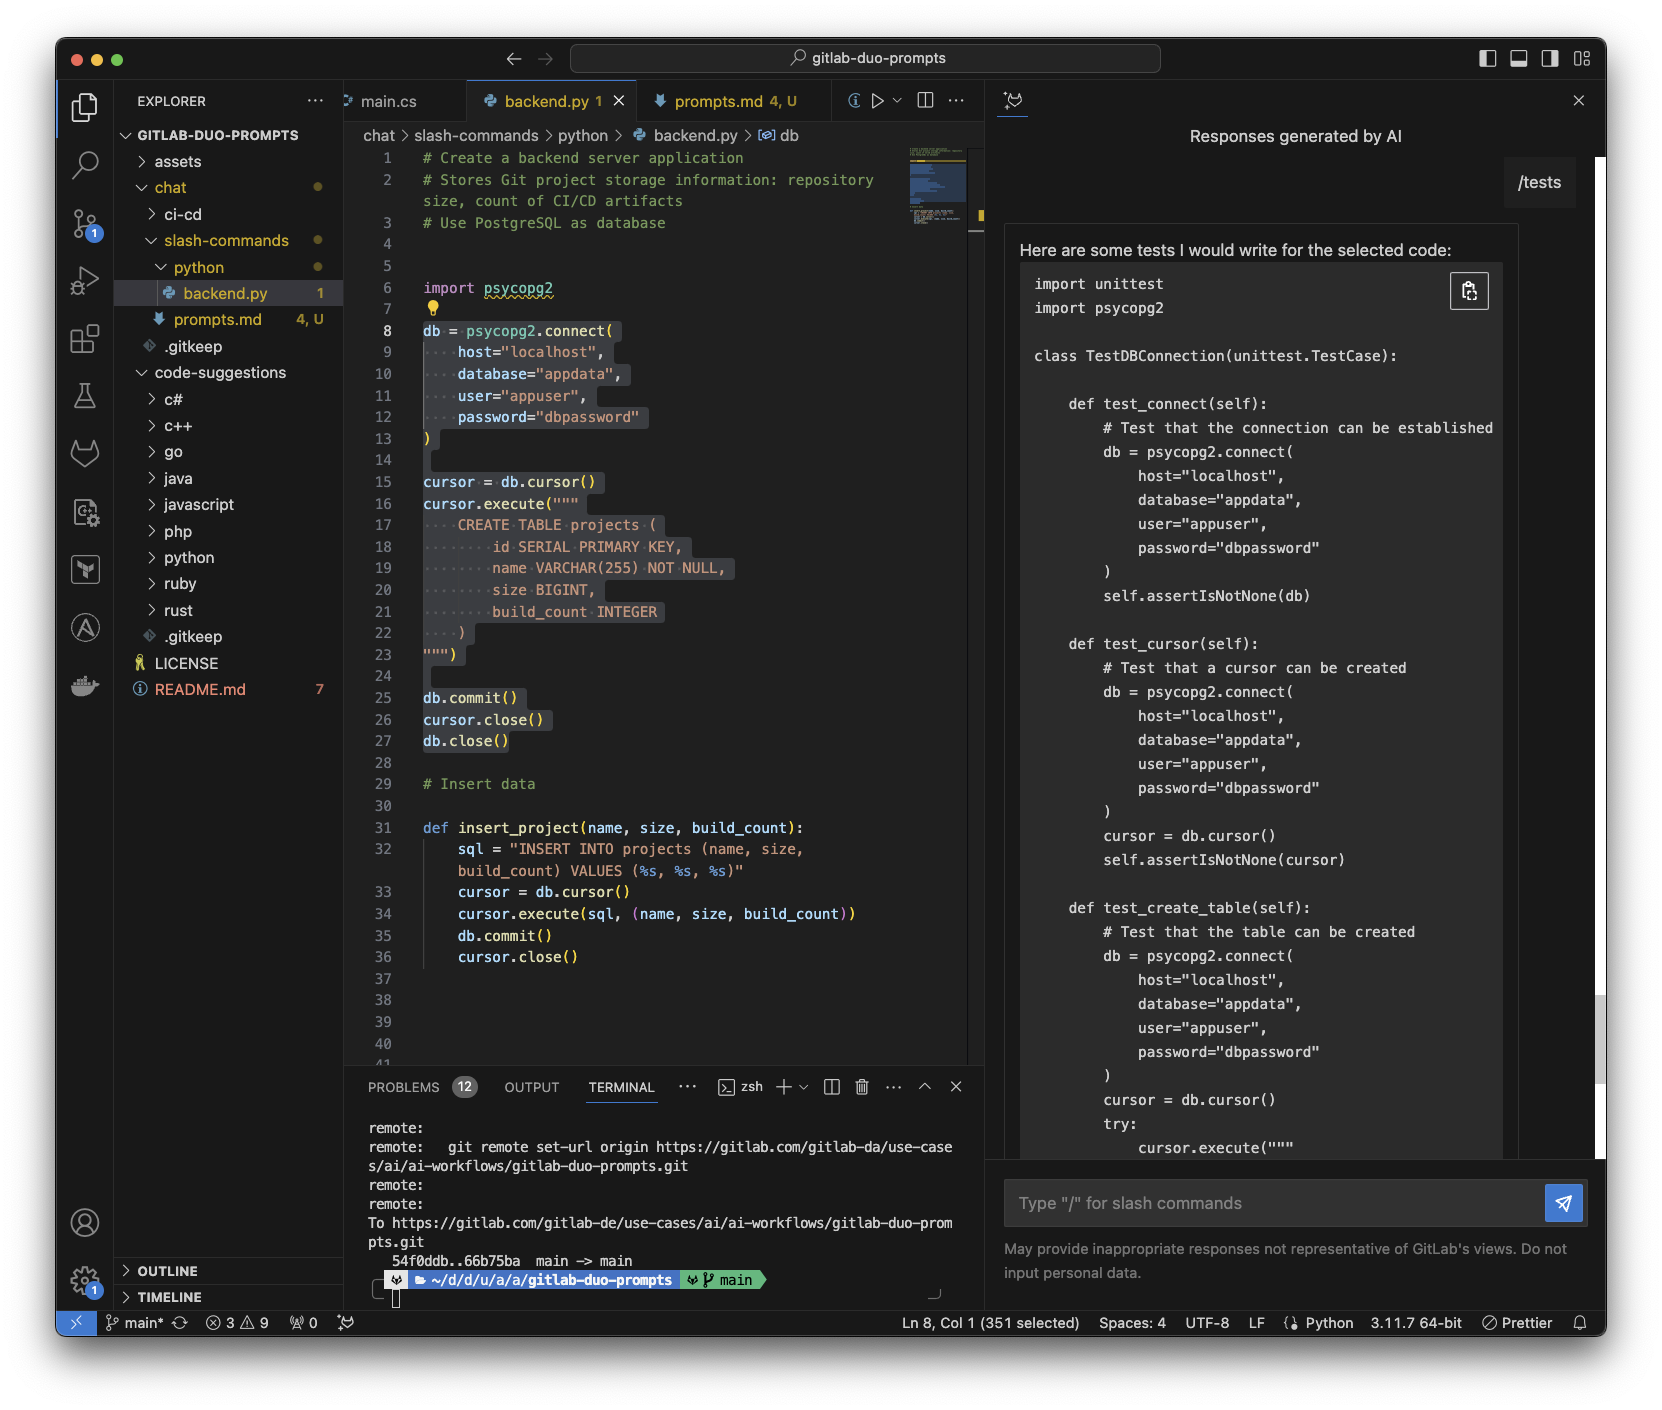Select the TERMINAL panel tab
Image resolution: width=1662 pixels, height=1410 pixels.
[621, 1087]
